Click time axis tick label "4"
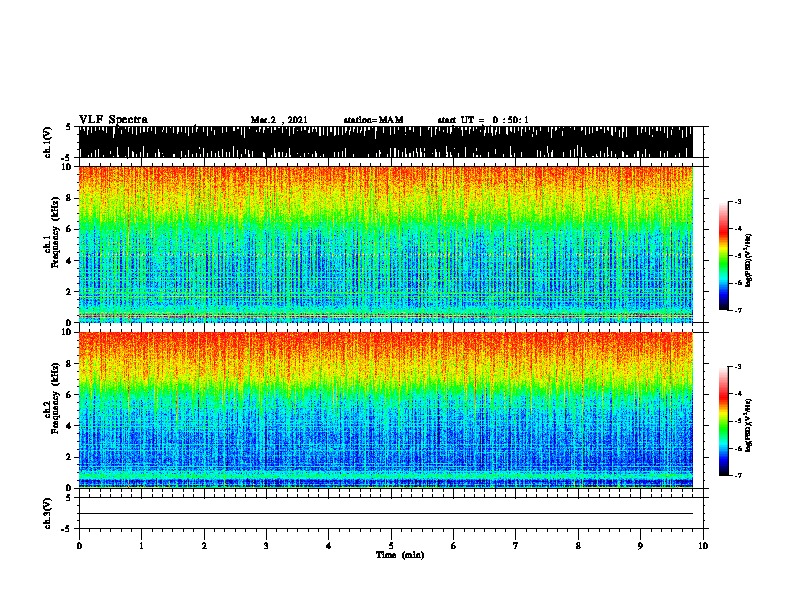The height and width of the screenshot is (612, 792). [329, 546]
